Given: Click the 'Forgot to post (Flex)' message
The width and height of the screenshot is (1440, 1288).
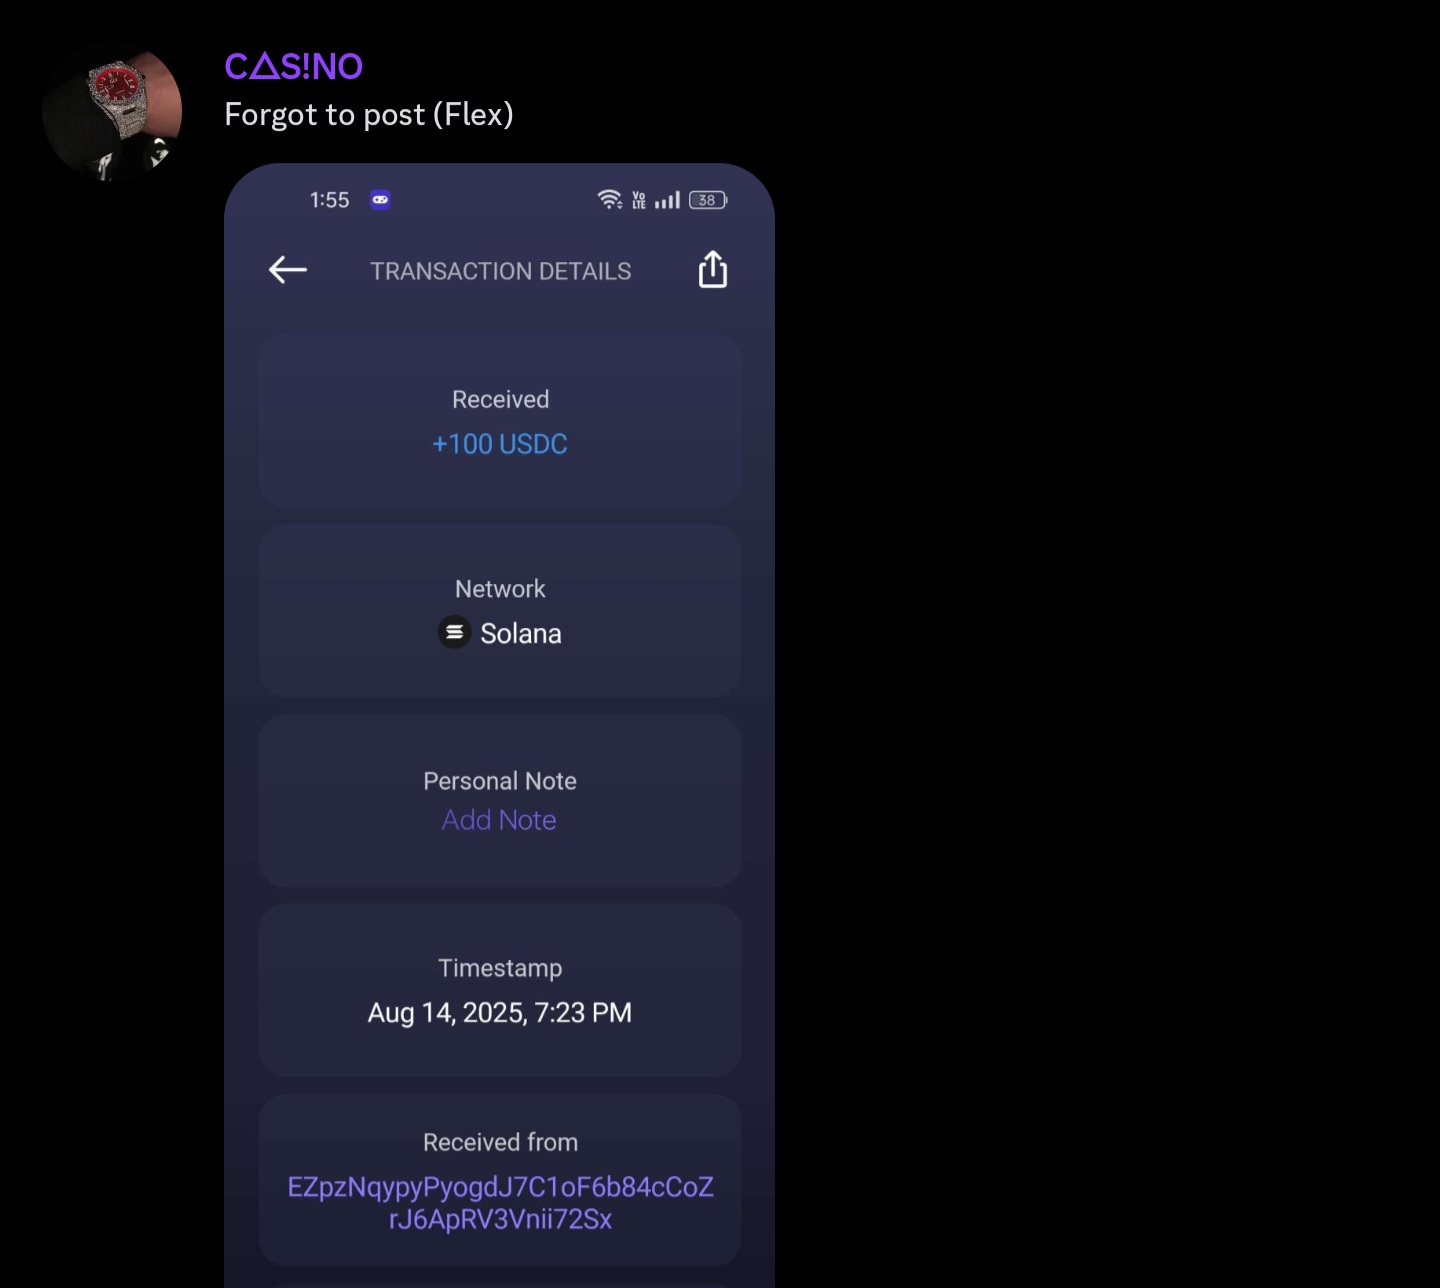Looking at the screenshot, I should (x=369, y=115).
